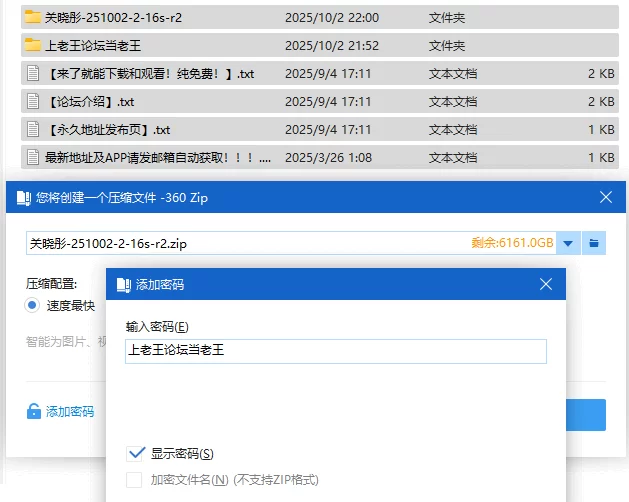Click the lock icon beside 添加密码
Viewport: 629px width, 502px height.
34,411
